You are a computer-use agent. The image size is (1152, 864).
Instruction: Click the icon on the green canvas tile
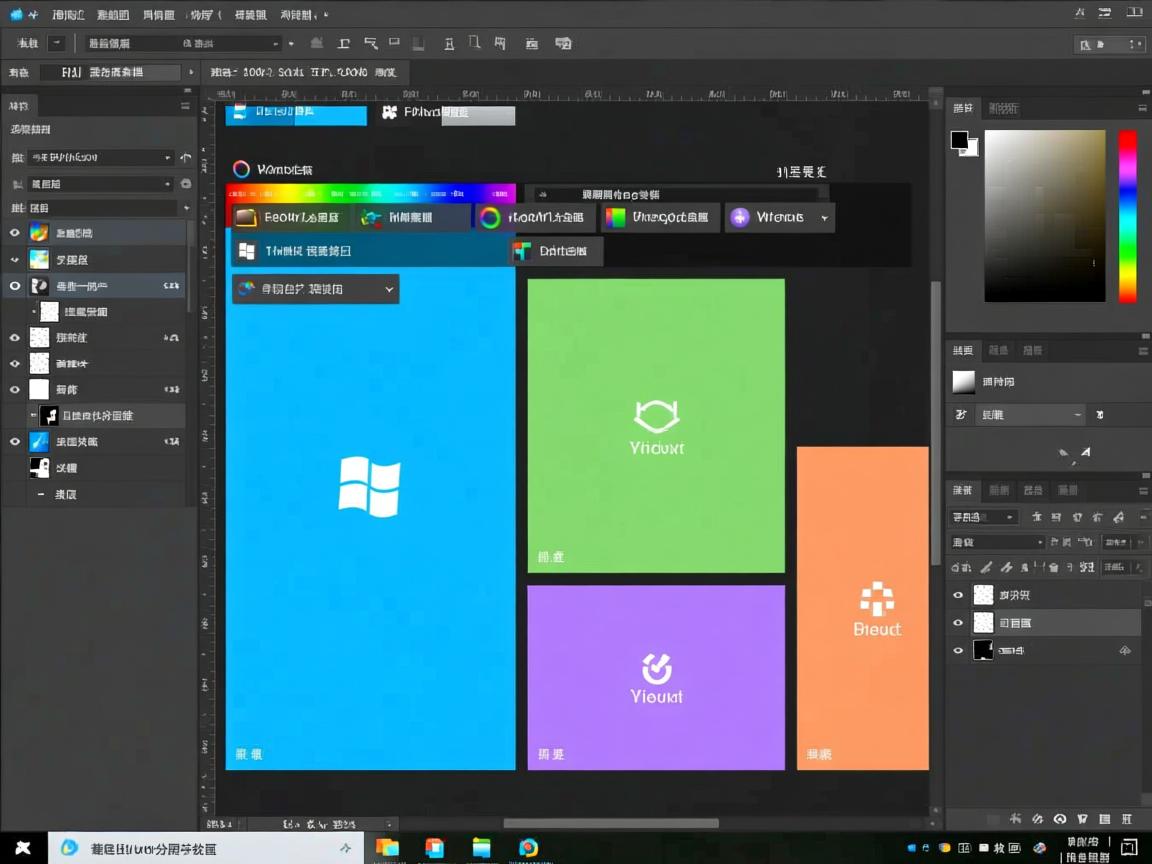coord(656,415)
